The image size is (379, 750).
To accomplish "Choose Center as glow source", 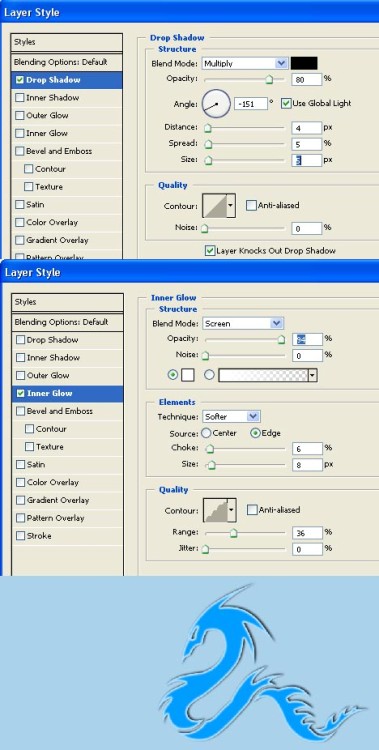I will pos(206,433).
